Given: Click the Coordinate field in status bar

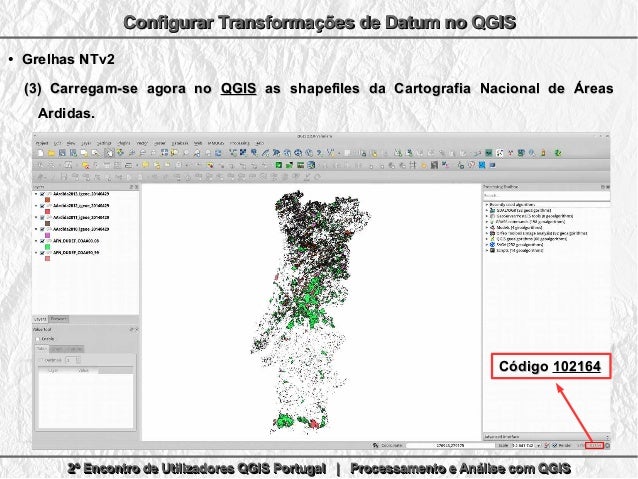Looking at the screenshot, I should click(x=450, y=446).
